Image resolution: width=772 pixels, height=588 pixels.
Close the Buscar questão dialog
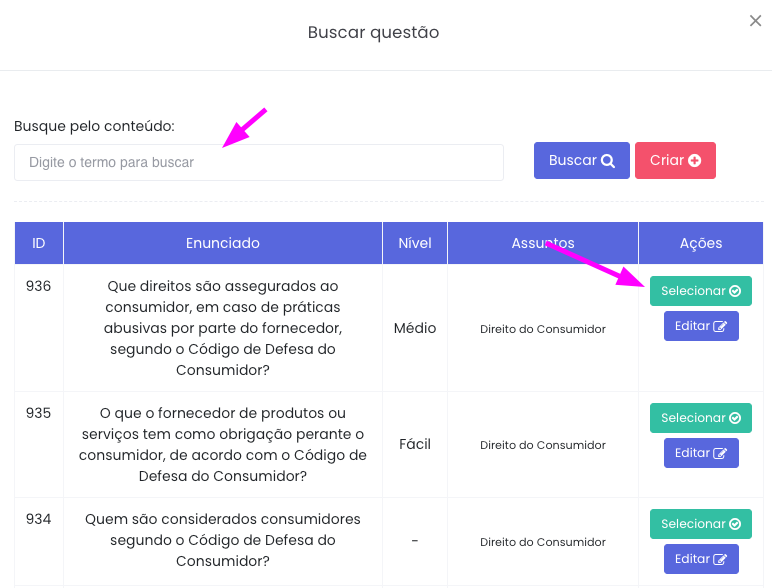click(756, 21)
